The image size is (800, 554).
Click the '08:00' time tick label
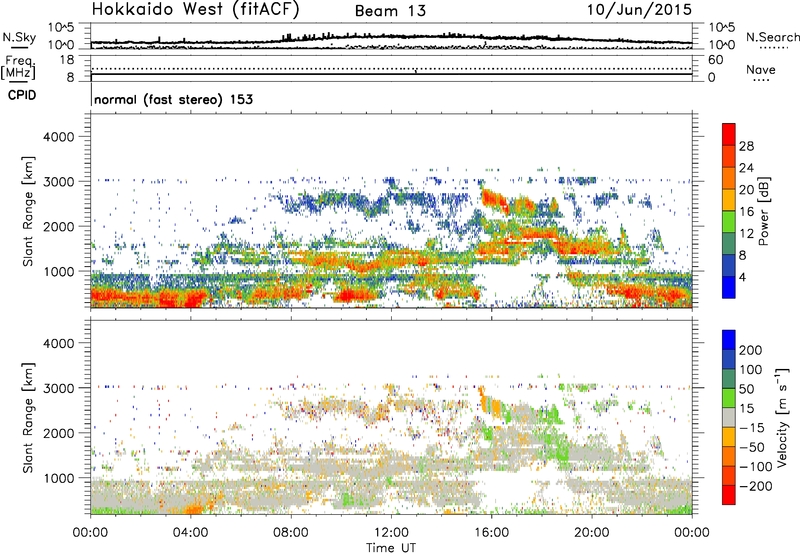pos(291,533)
